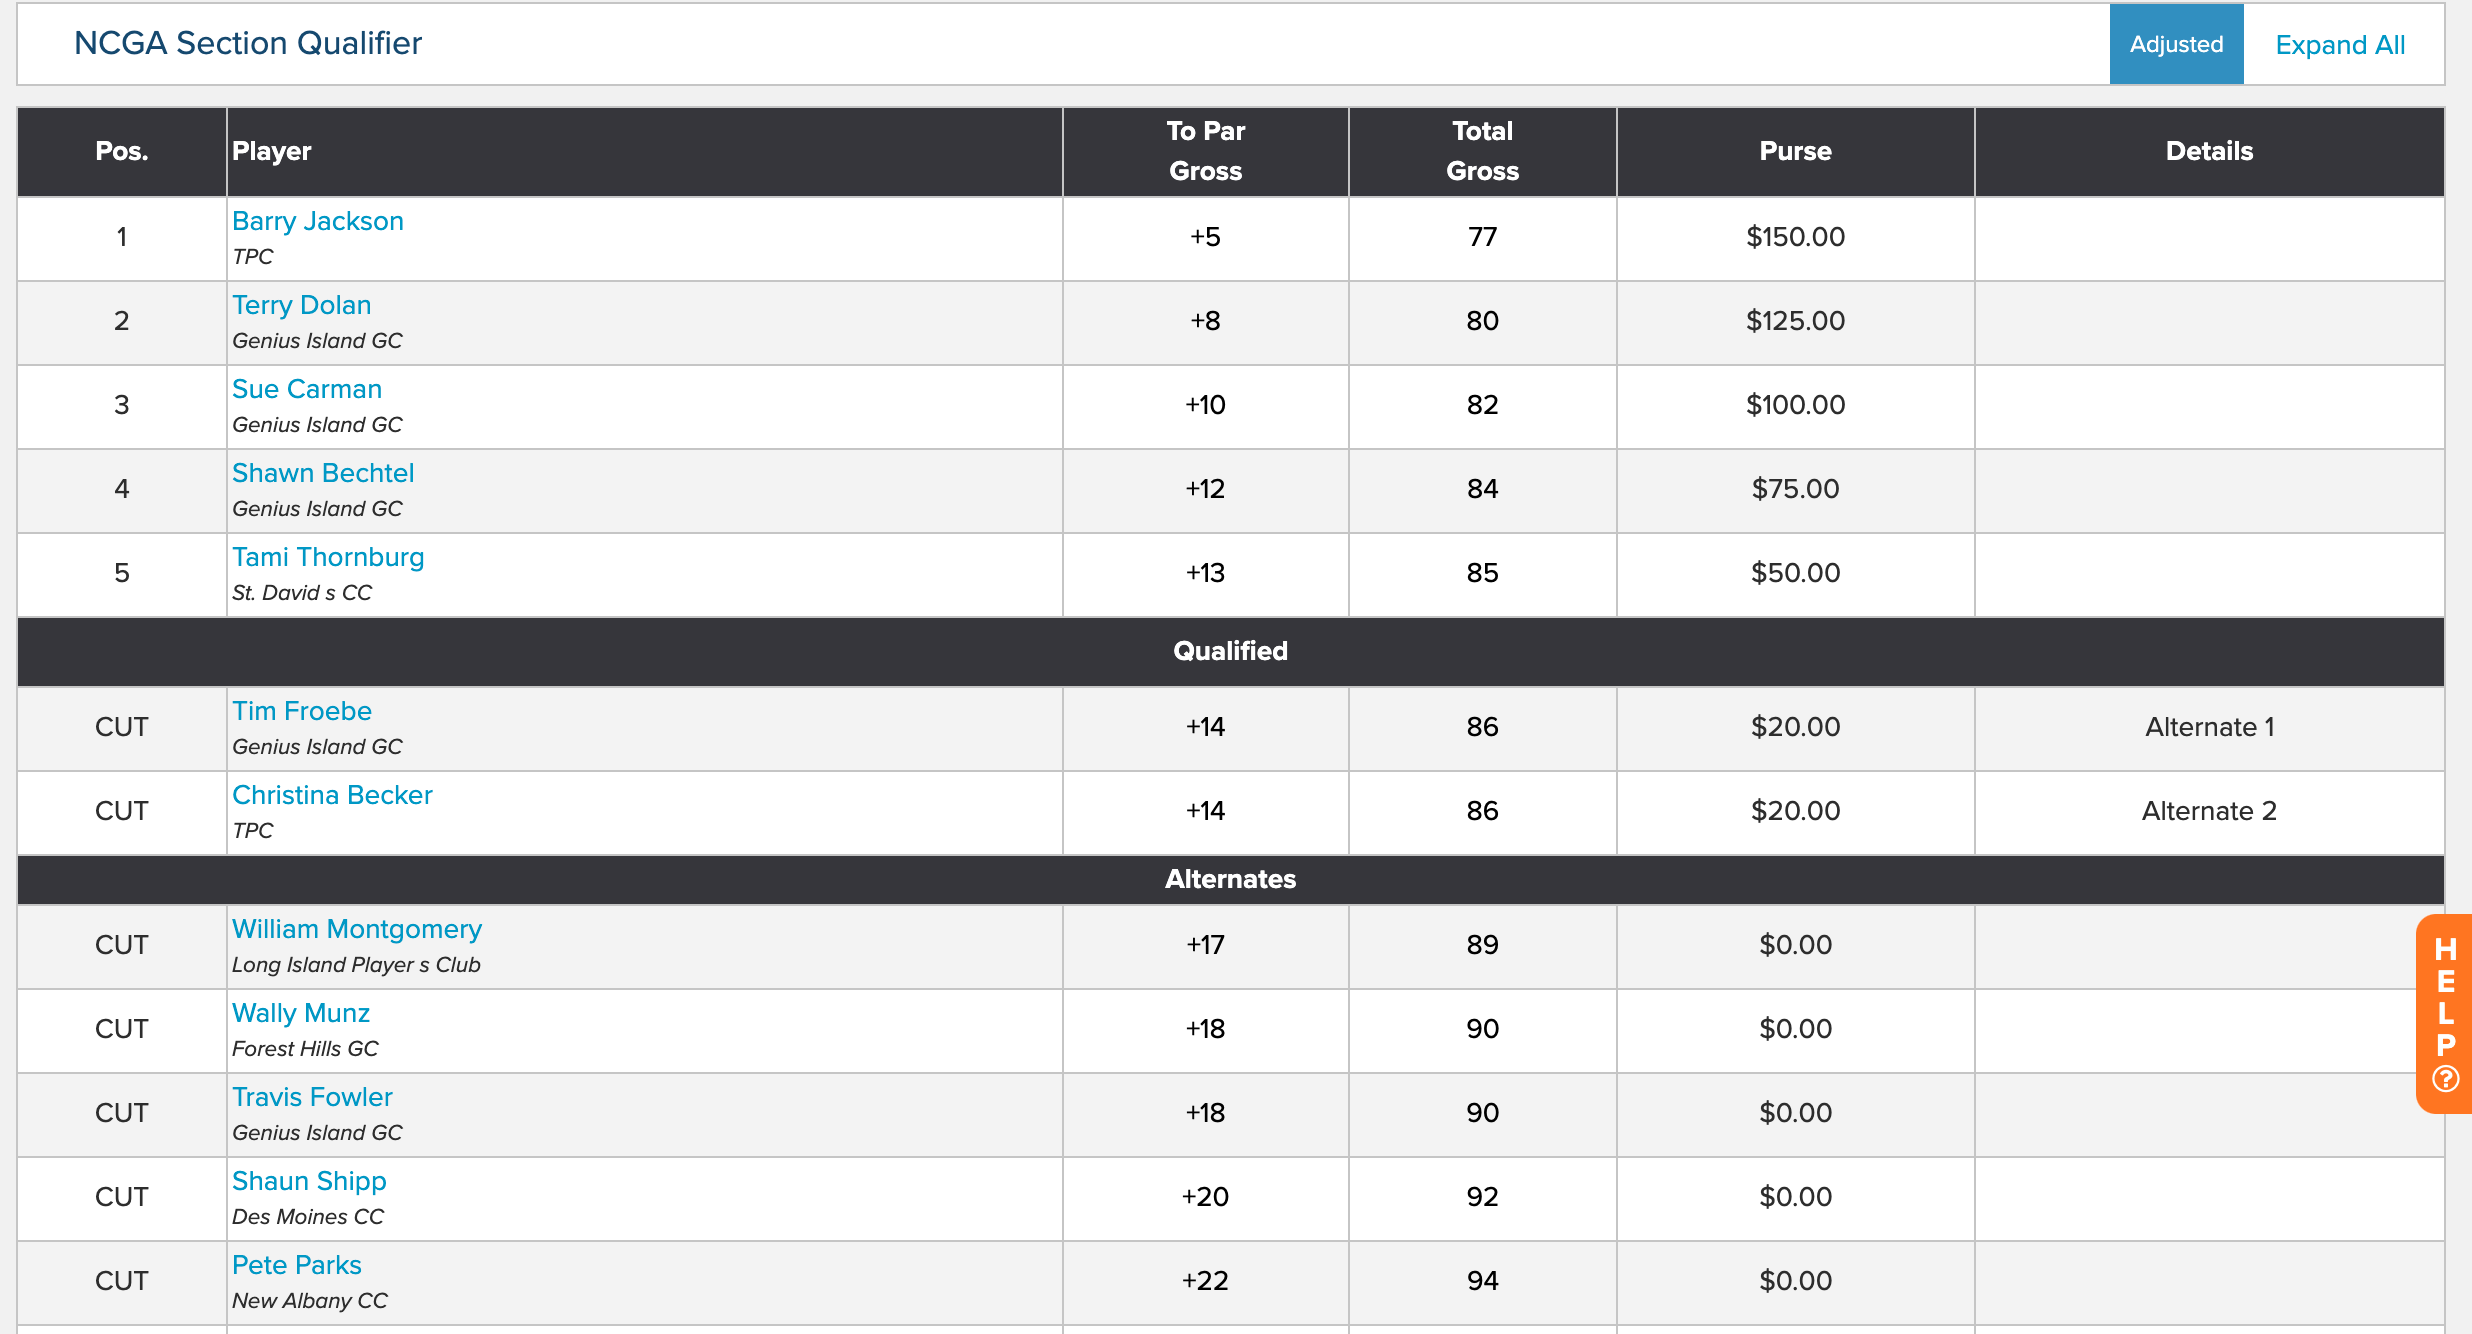Toggle the Adjusted scores button
Image resolution: width=2472 pixels, height=1334 pixels.
(2176, 44)
